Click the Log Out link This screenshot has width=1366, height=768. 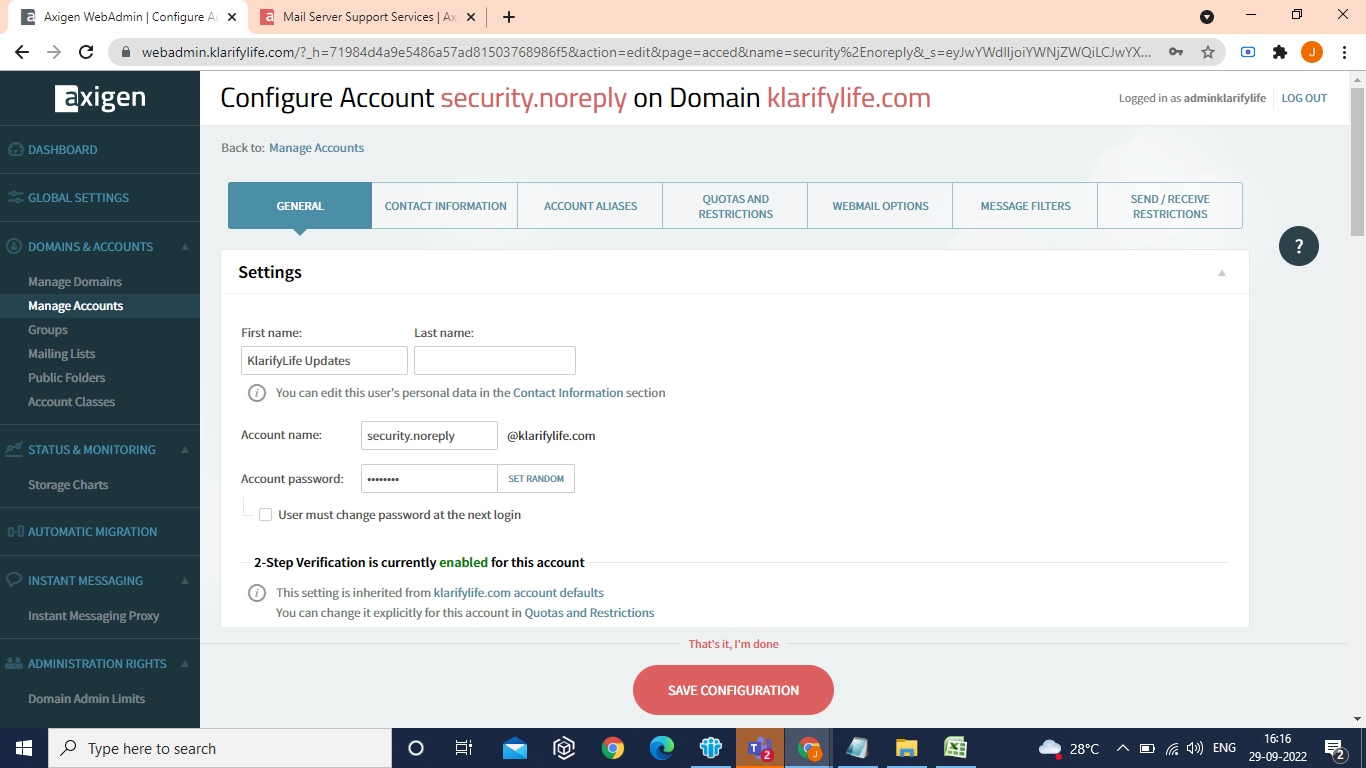pos(1304,98)
